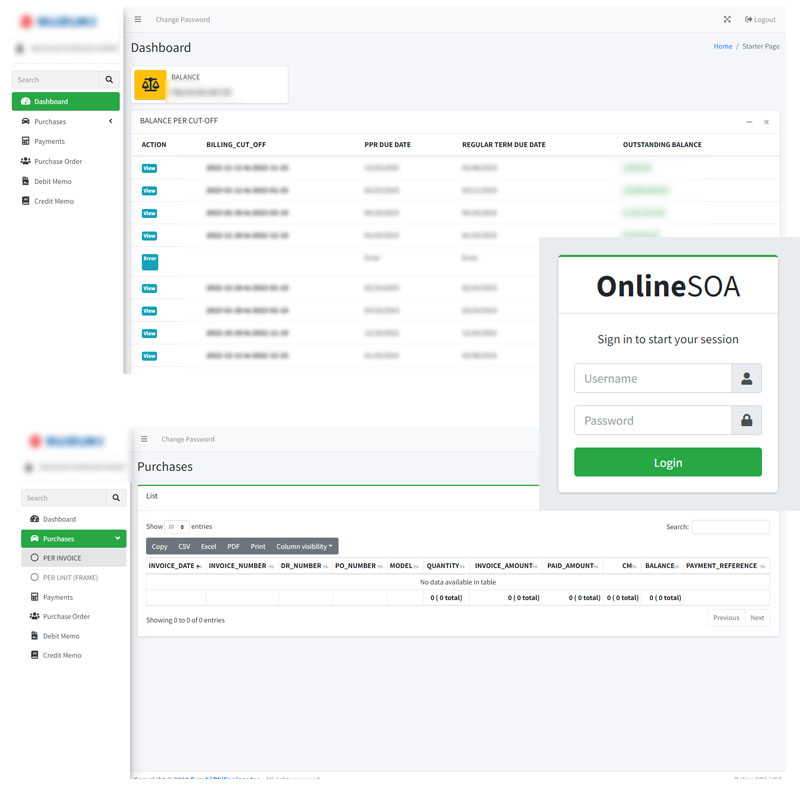800x800 pixels.
Task: Click the search magnifier icon in top sidebar
Action: pyautogui.click(x=110, y=79)
